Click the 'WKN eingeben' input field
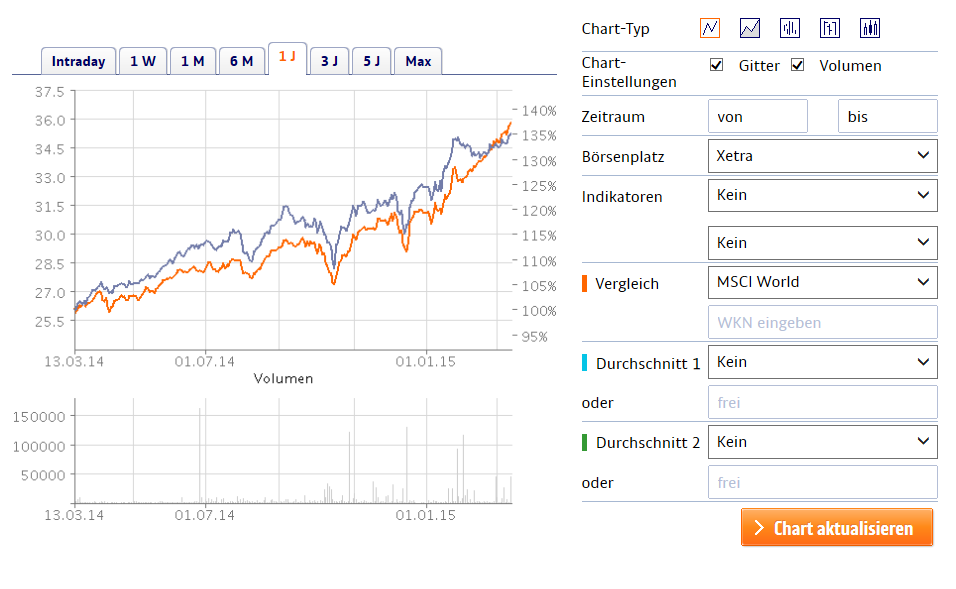 pyautogui.click(x=822, y=323)
